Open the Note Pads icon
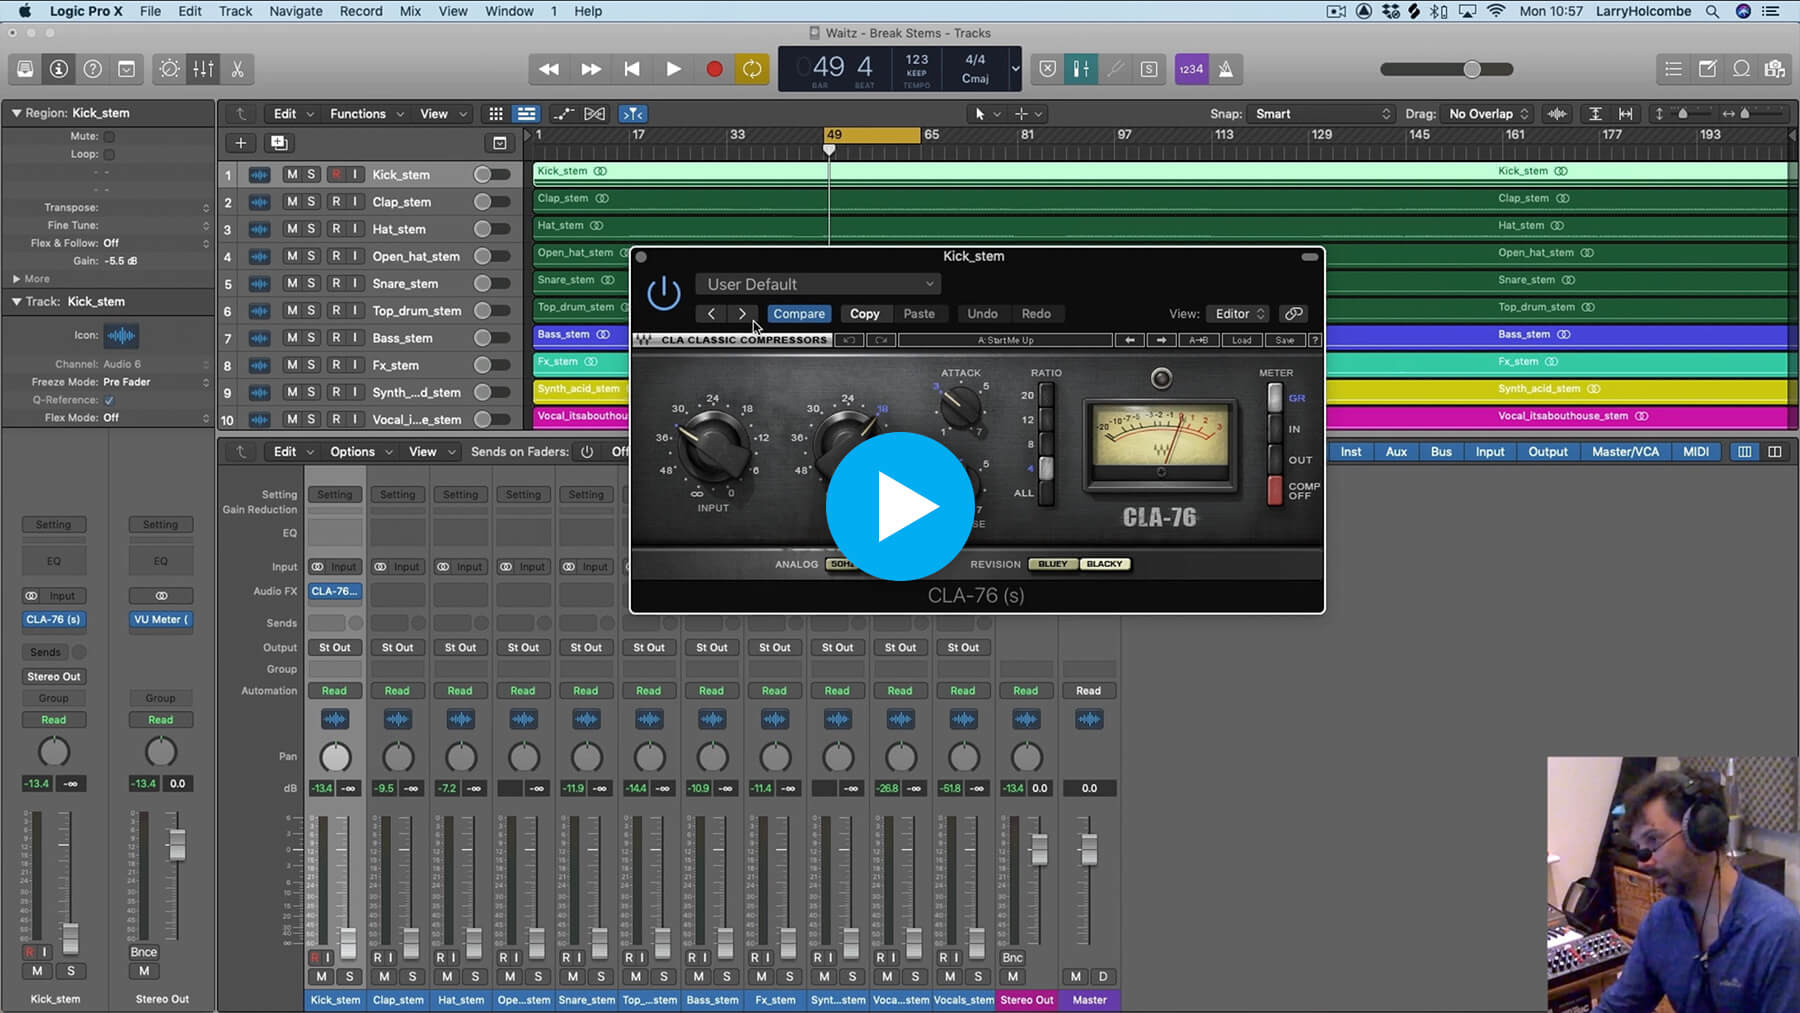Screen dimensions: 1800x1013 coord(1707,69)
